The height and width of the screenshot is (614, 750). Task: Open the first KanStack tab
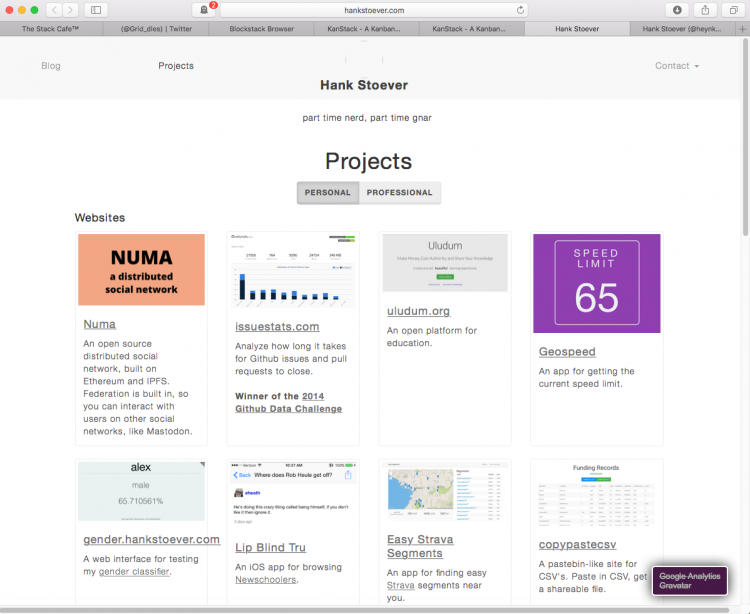click(364, 29)
